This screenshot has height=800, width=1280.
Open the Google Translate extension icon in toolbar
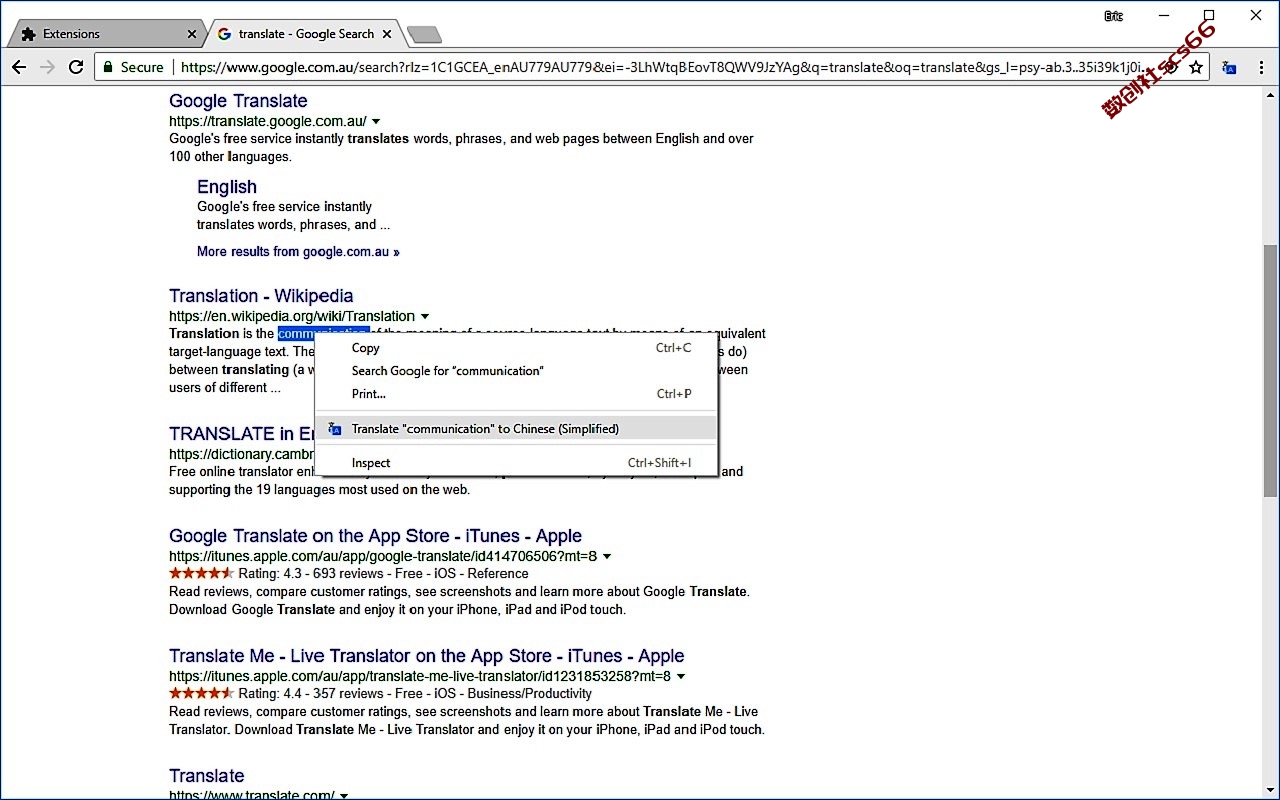[1229, 67]
